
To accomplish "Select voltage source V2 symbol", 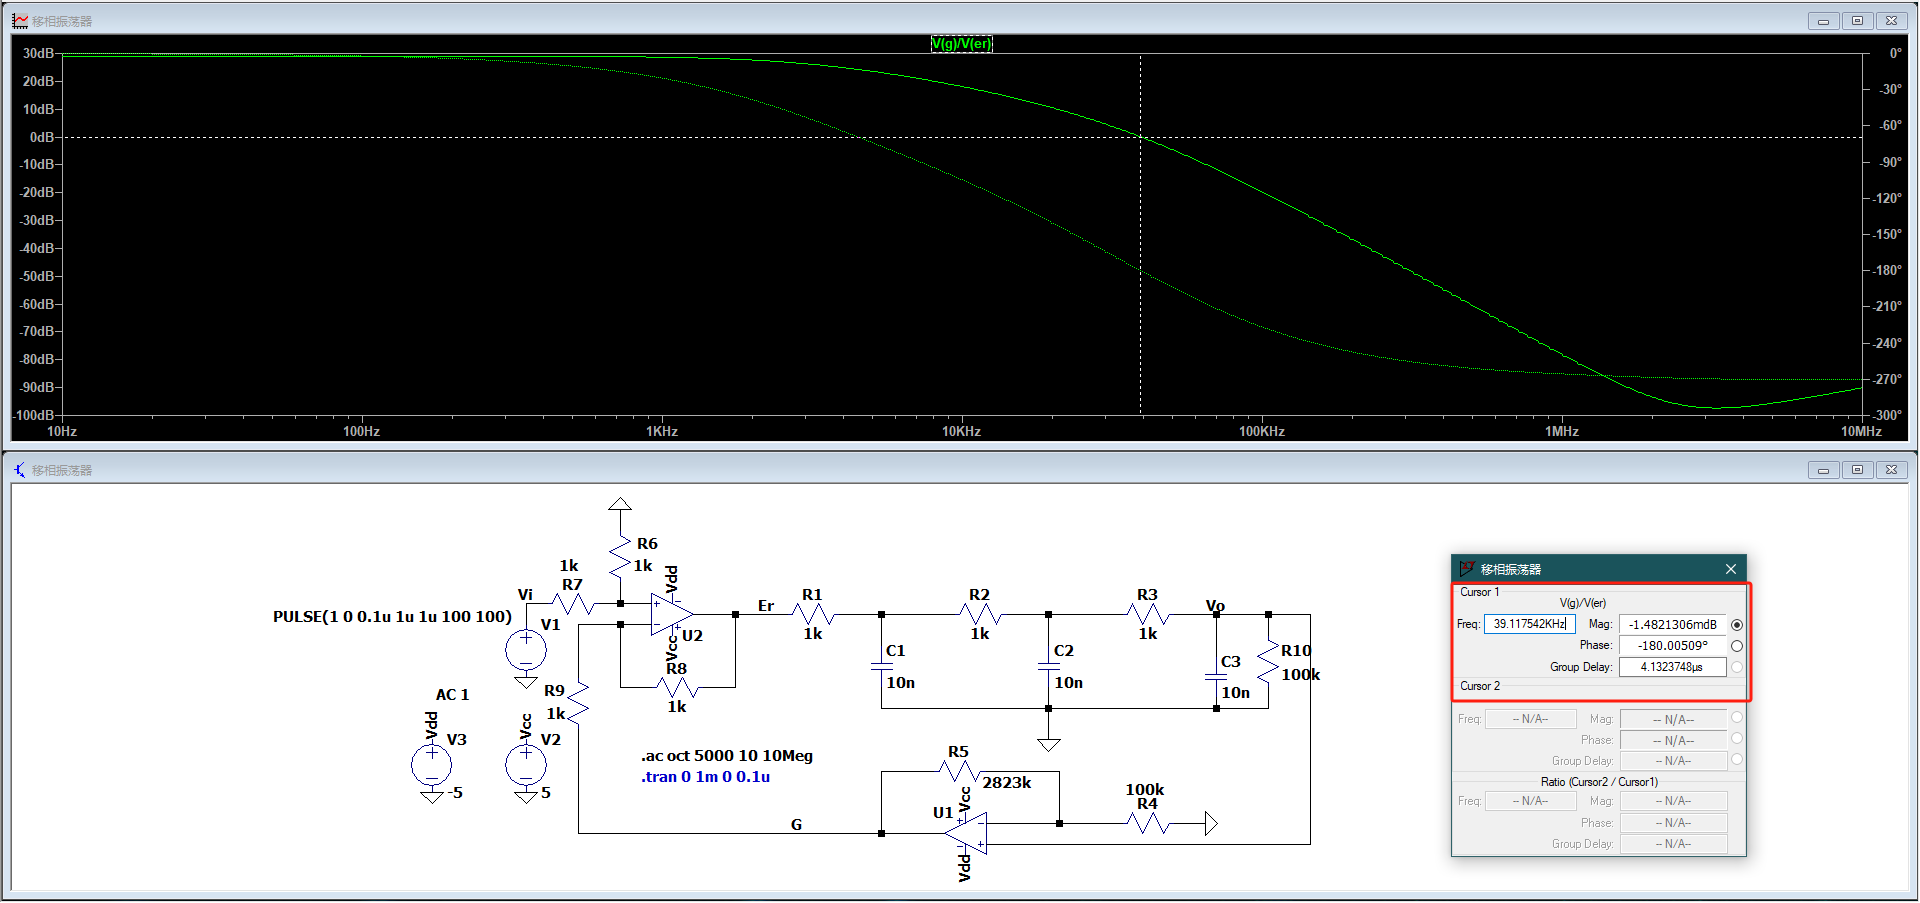I will click(x=526, y=766).
